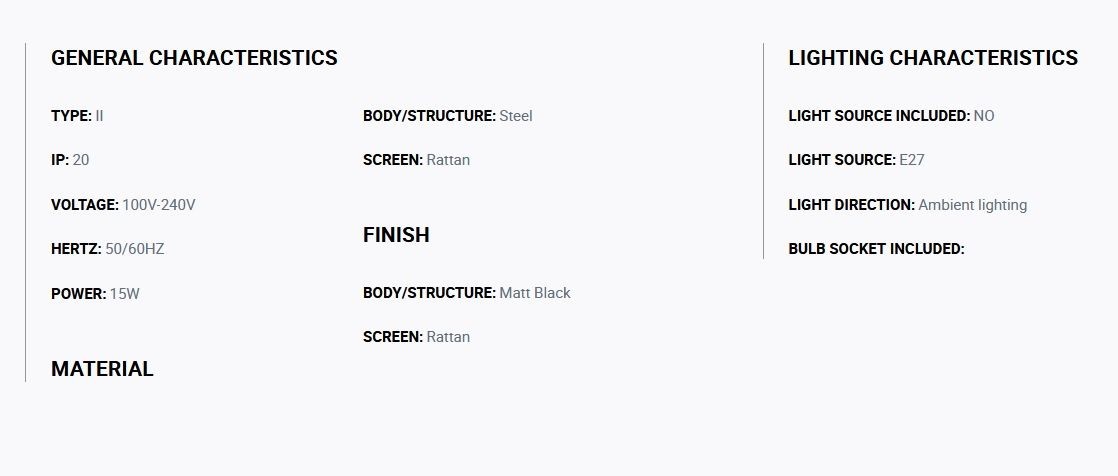This screenshot has width=1118, height=476.
Task: Select LIGHT SOURCE INCLUDED: NO text
Action: coord(891,115)
